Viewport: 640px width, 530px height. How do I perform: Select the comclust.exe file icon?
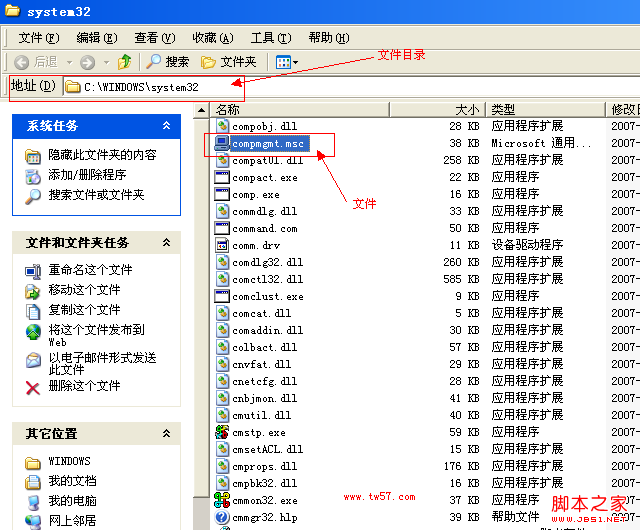222,296
